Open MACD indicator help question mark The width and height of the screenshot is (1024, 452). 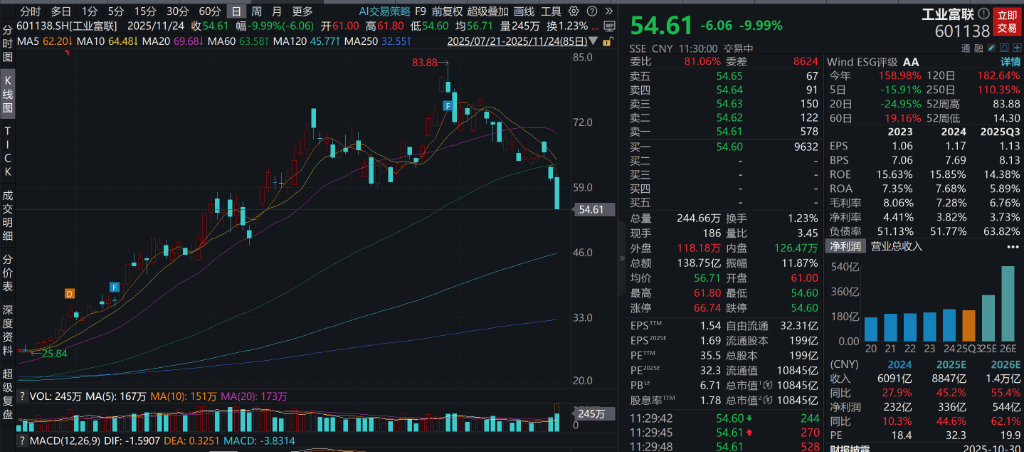[23, 441]
